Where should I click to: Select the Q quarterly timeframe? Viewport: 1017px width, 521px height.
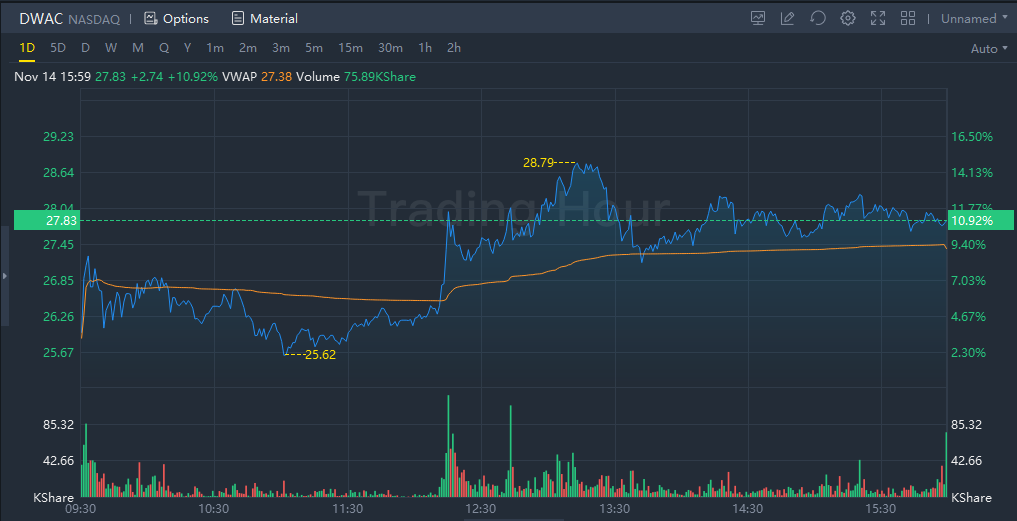click(x=163, y=48)
